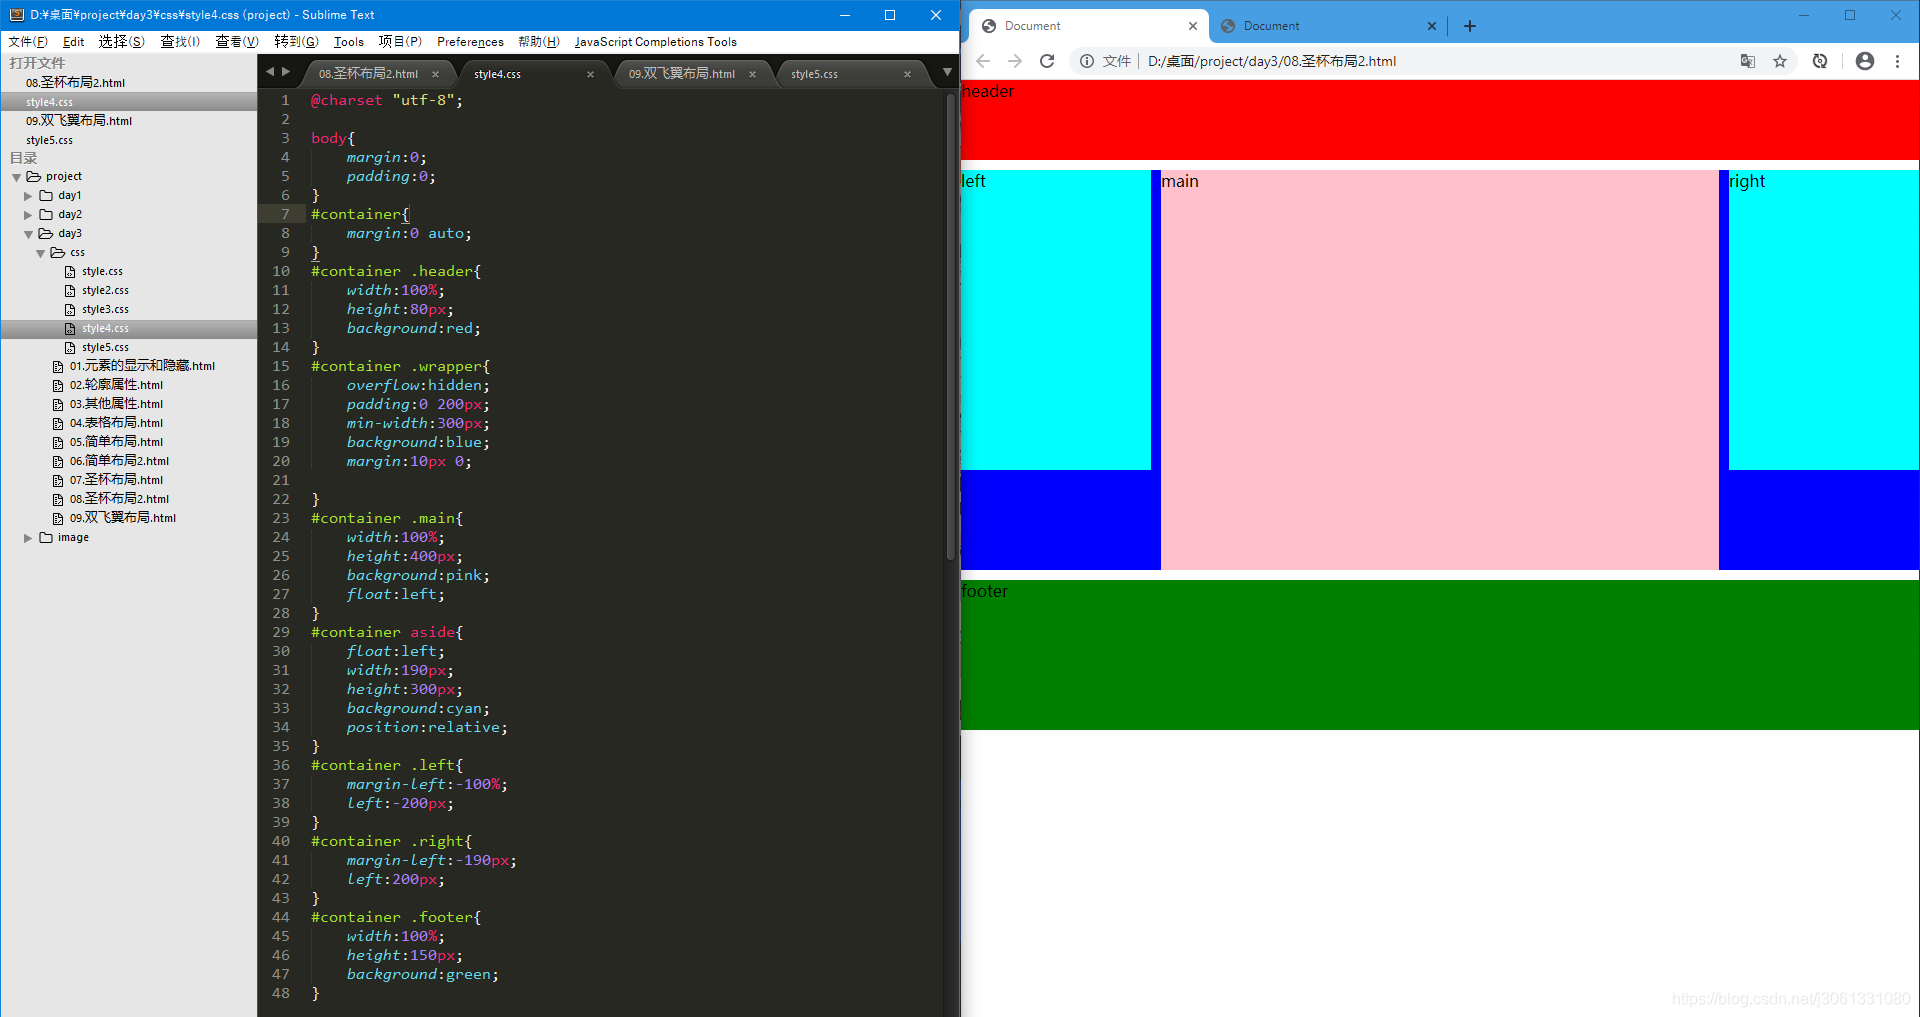The width and height of the screenshot is (1920, 1017).
Task: Close the style4.css editor tab
Action: coord(590,74)
